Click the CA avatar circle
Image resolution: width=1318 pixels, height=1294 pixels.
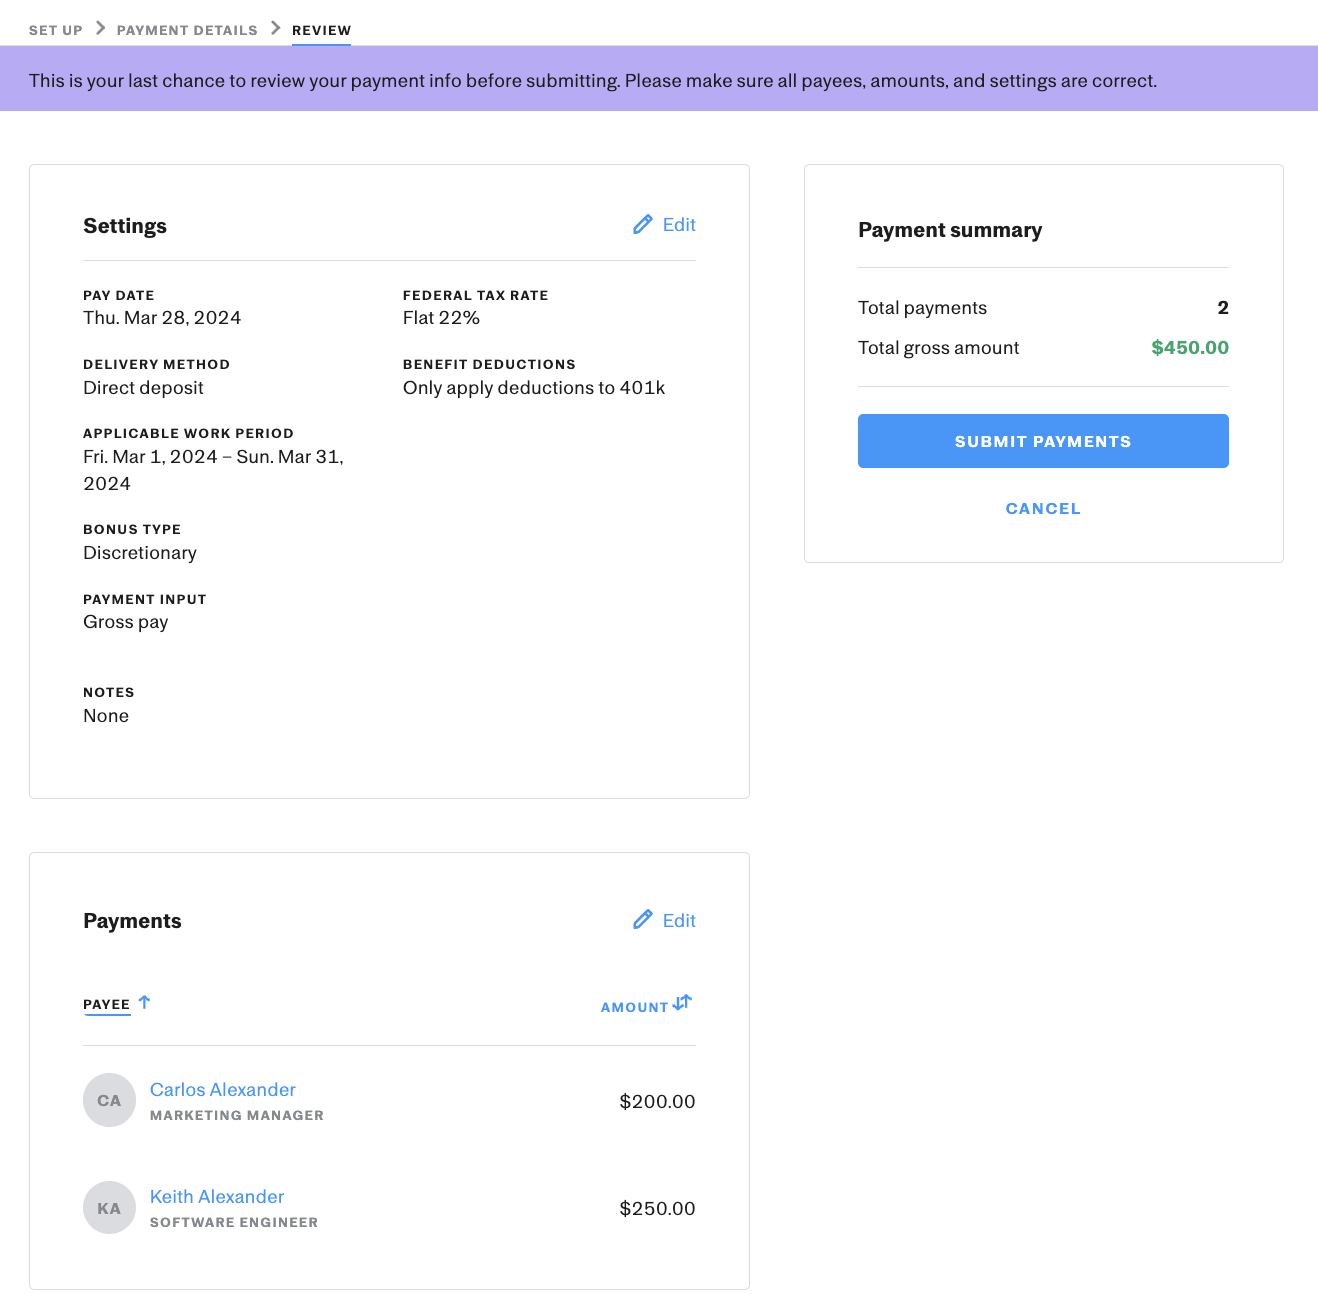[x=109, y=1100]
